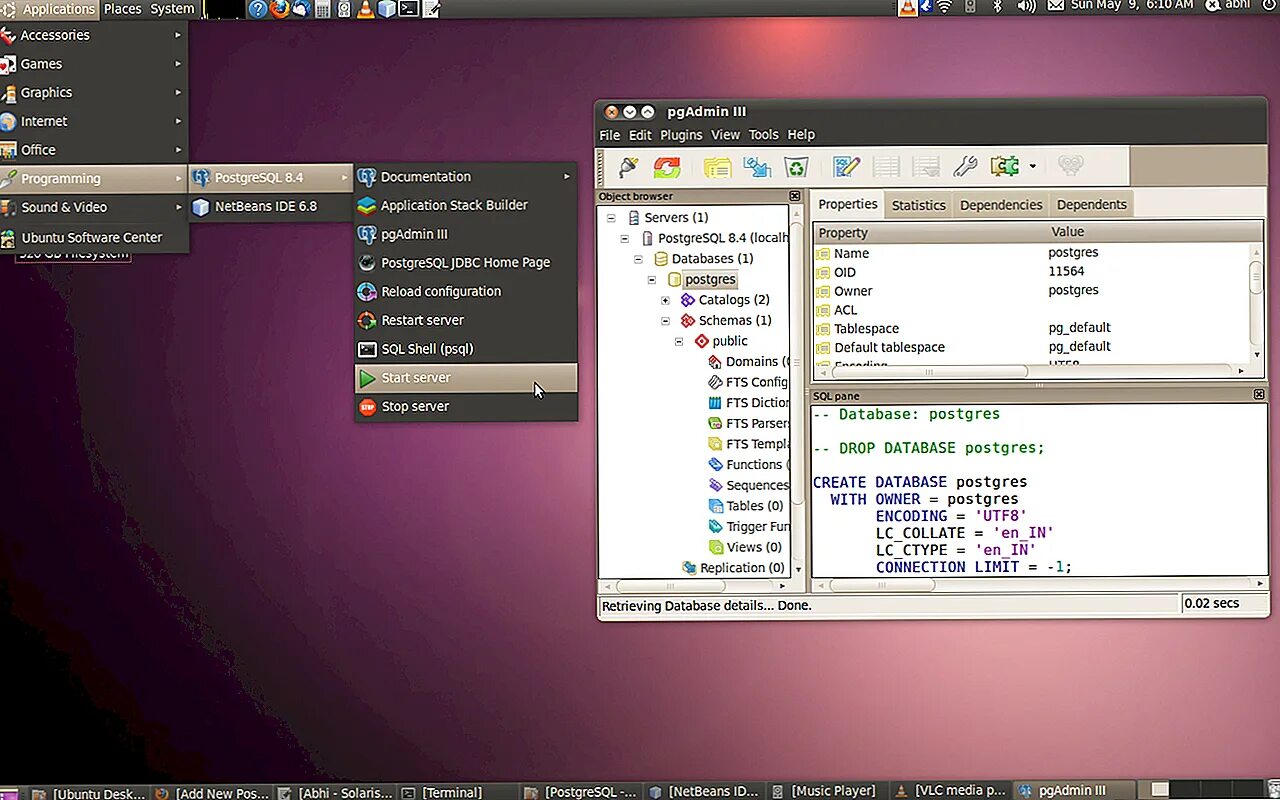Select Functions node in object browser

tap(757, 464)
